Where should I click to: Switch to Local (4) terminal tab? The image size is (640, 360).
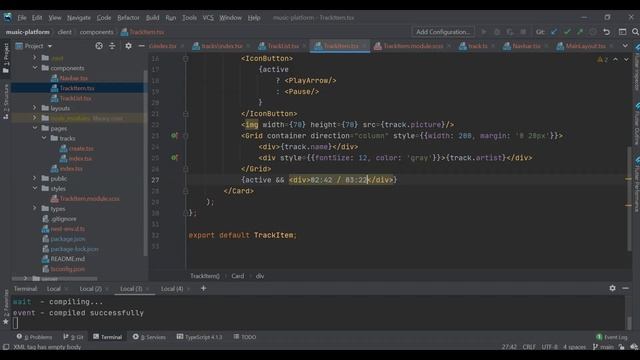172,289
